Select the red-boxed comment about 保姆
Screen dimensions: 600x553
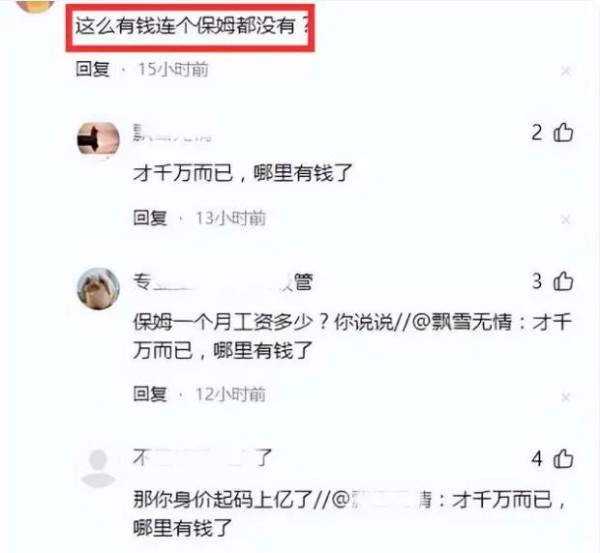[190, 28]
